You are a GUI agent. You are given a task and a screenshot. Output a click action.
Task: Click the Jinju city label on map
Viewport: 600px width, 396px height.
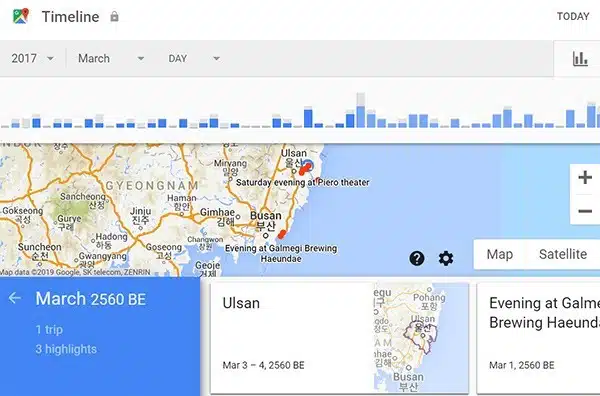click(140, 216)
